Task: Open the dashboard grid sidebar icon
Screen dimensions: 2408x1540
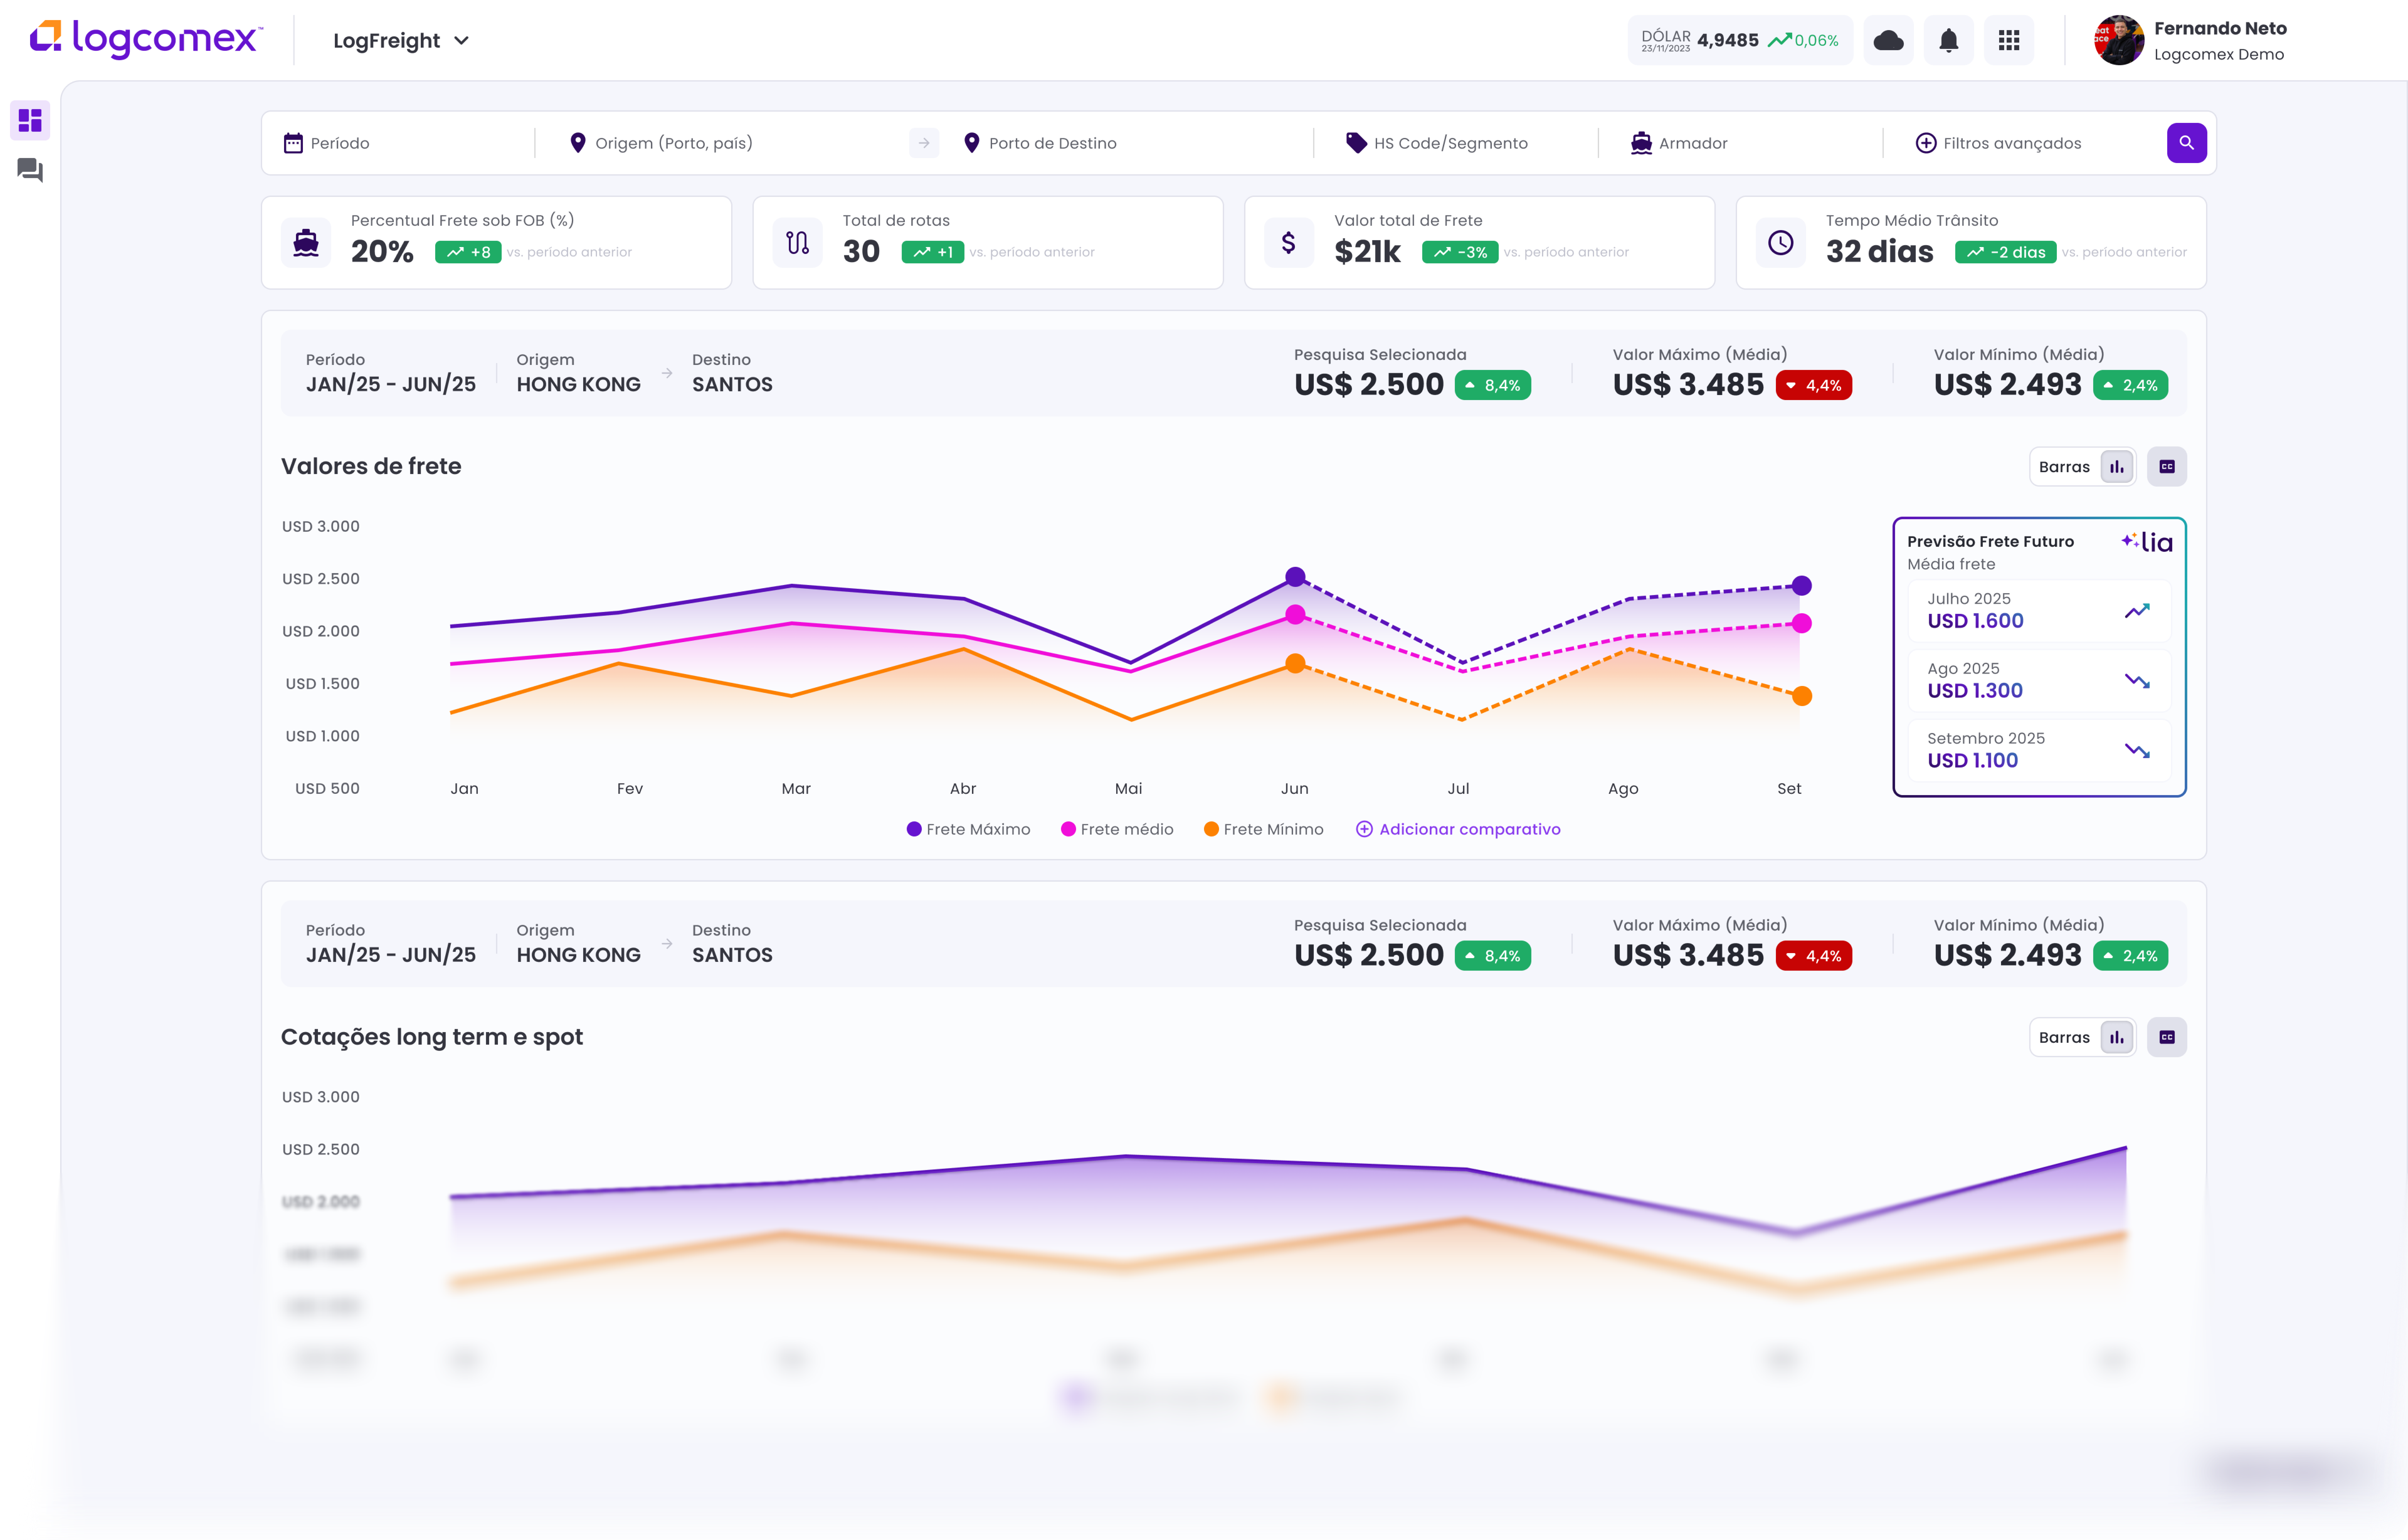Action: point(30,120)
